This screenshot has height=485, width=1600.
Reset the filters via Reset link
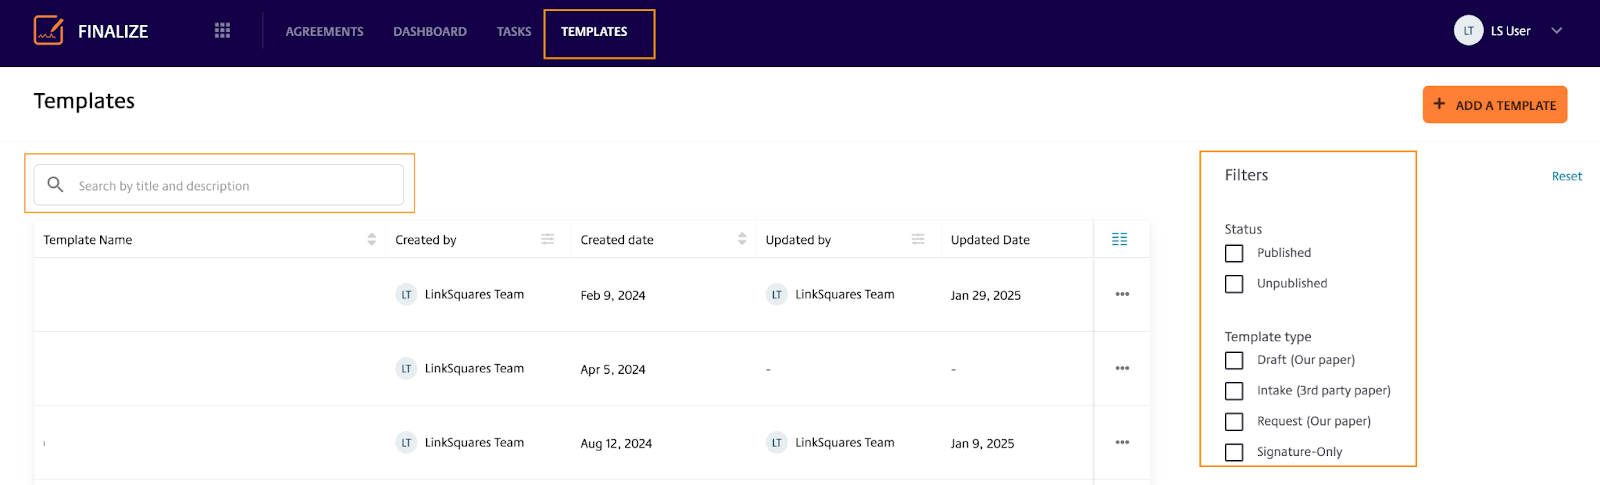point(1567,176)
